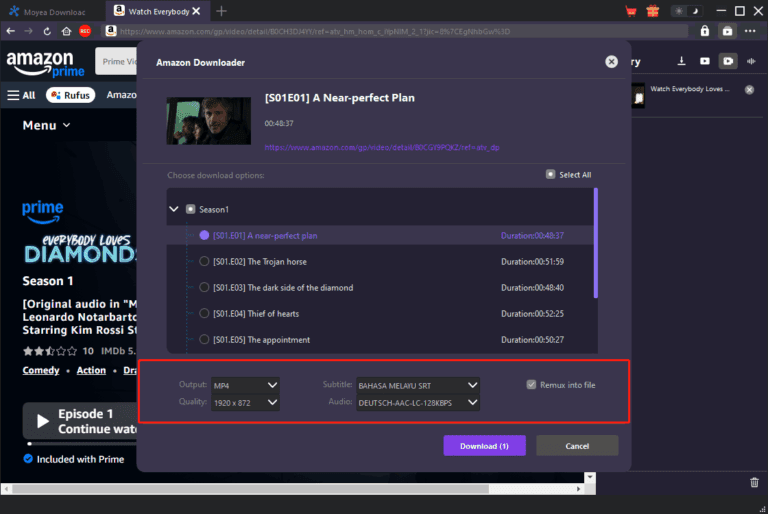Click the trash icon to delete tasks

754,483
